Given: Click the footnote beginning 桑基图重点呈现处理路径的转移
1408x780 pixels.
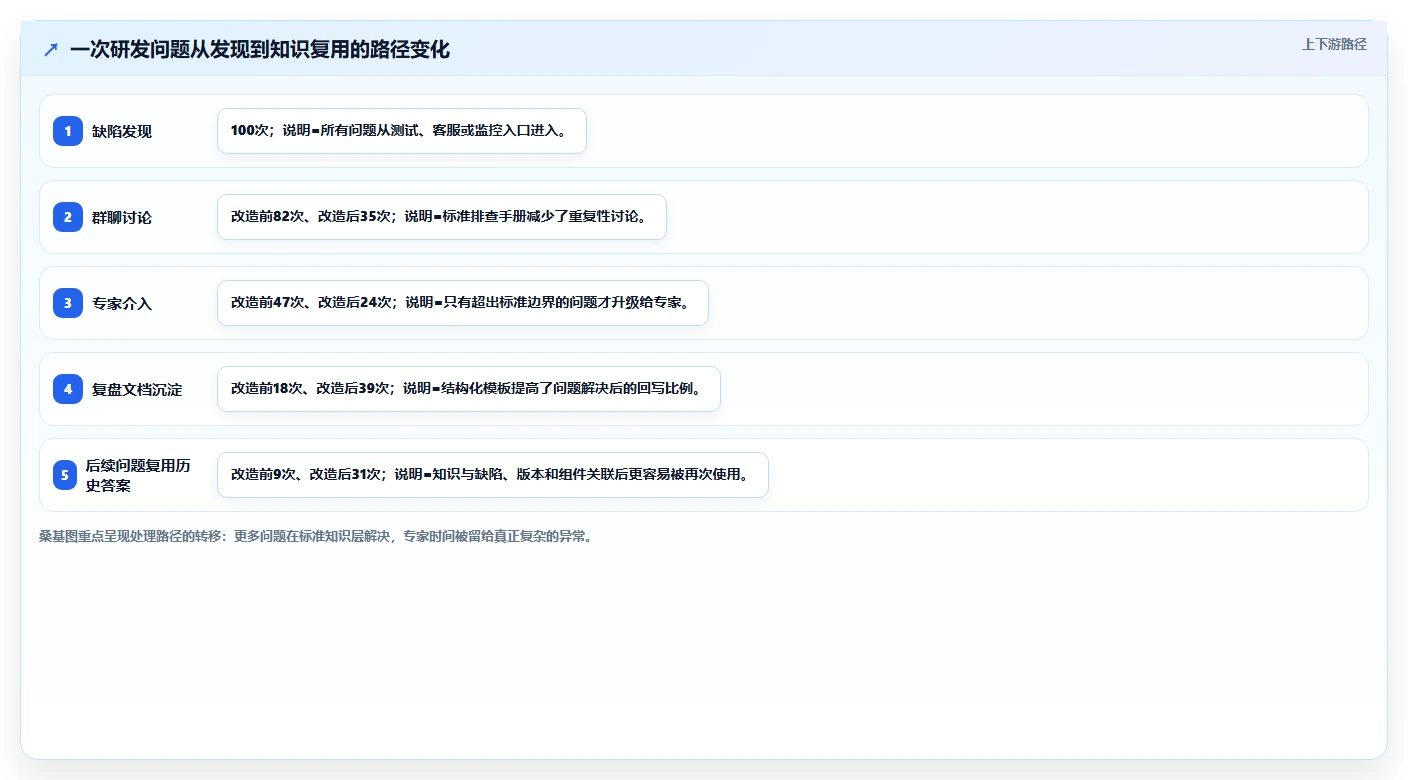Looking at the screenshot, I should click(316, 536).
